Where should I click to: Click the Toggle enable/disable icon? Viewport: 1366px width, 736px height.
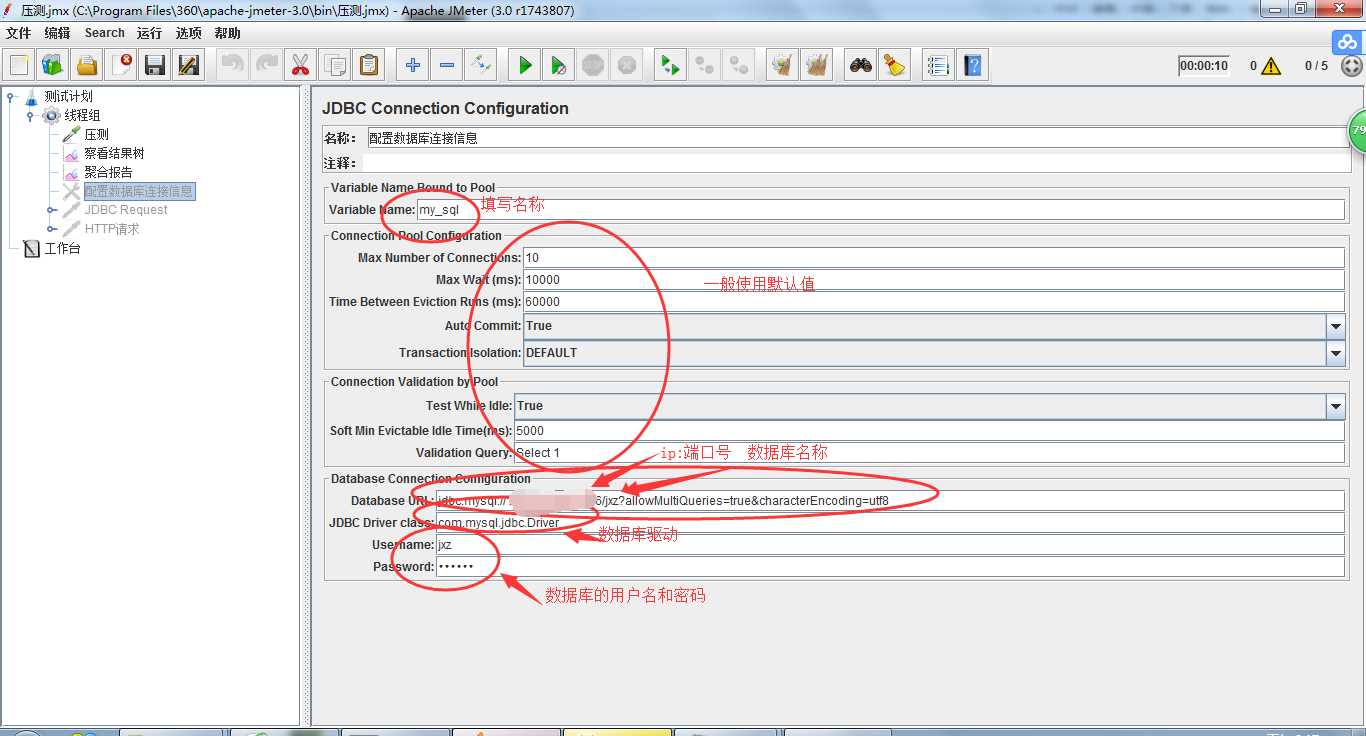click(x=481, y=66)
